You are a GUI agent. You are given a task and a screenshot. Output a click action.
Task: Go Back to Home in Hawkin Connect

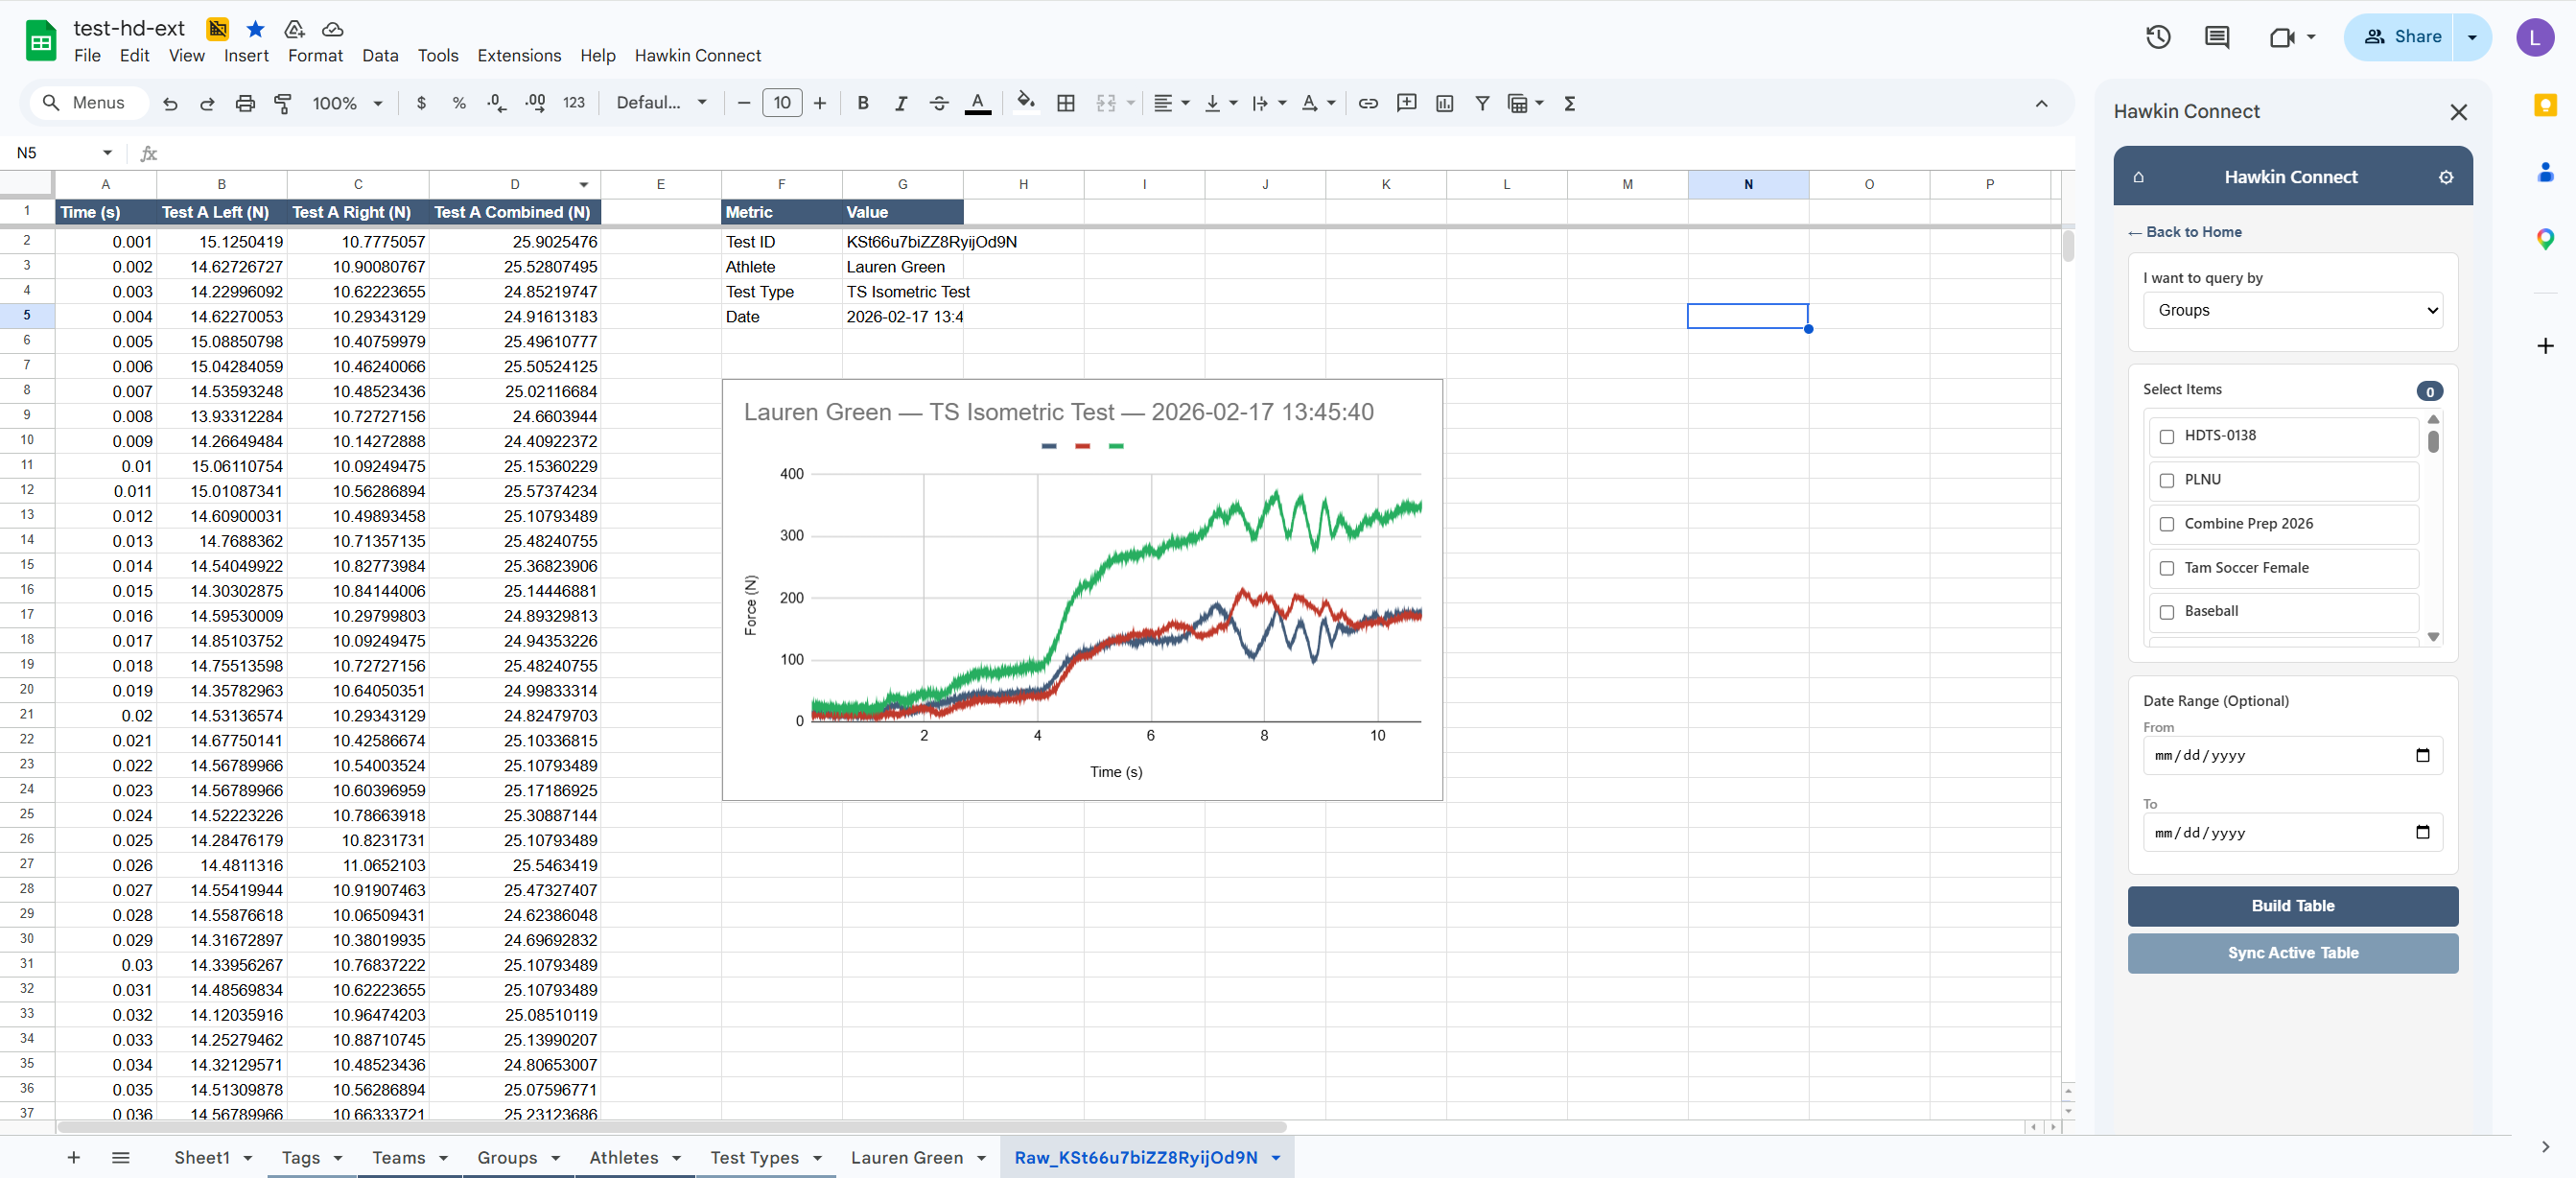2192,231
